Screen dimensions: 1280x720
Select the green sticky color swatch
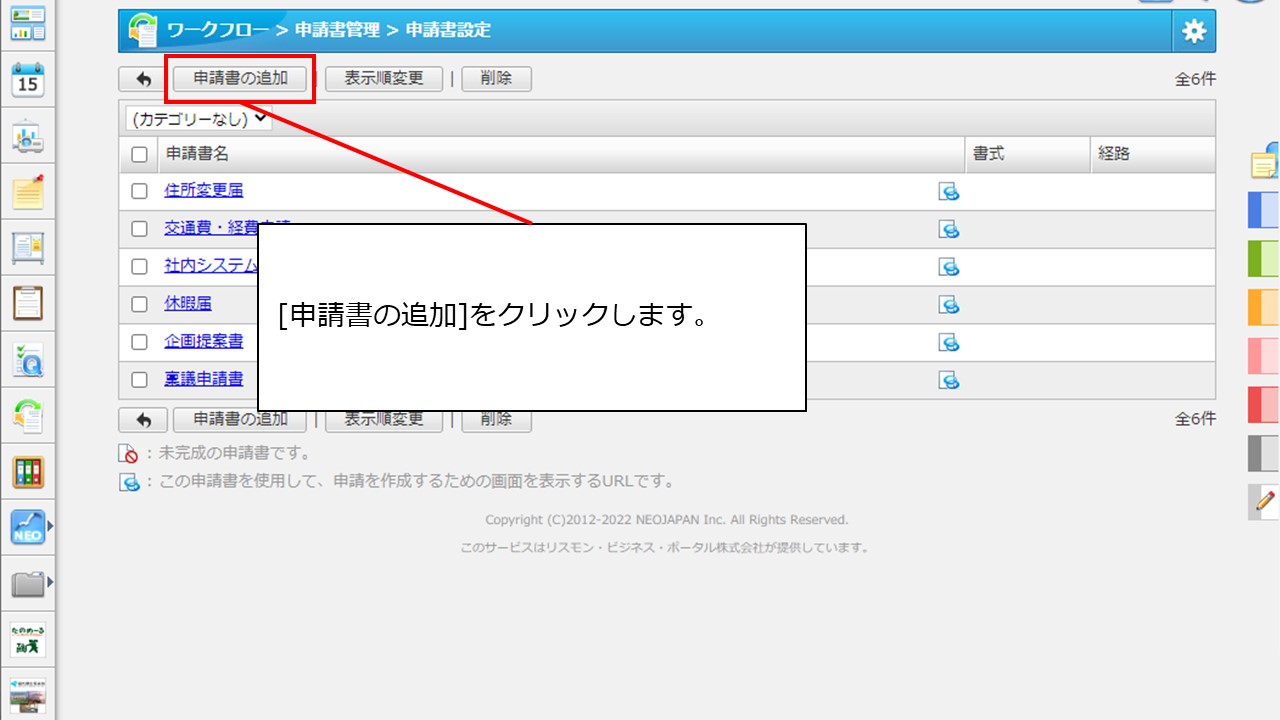[1264, 258]
